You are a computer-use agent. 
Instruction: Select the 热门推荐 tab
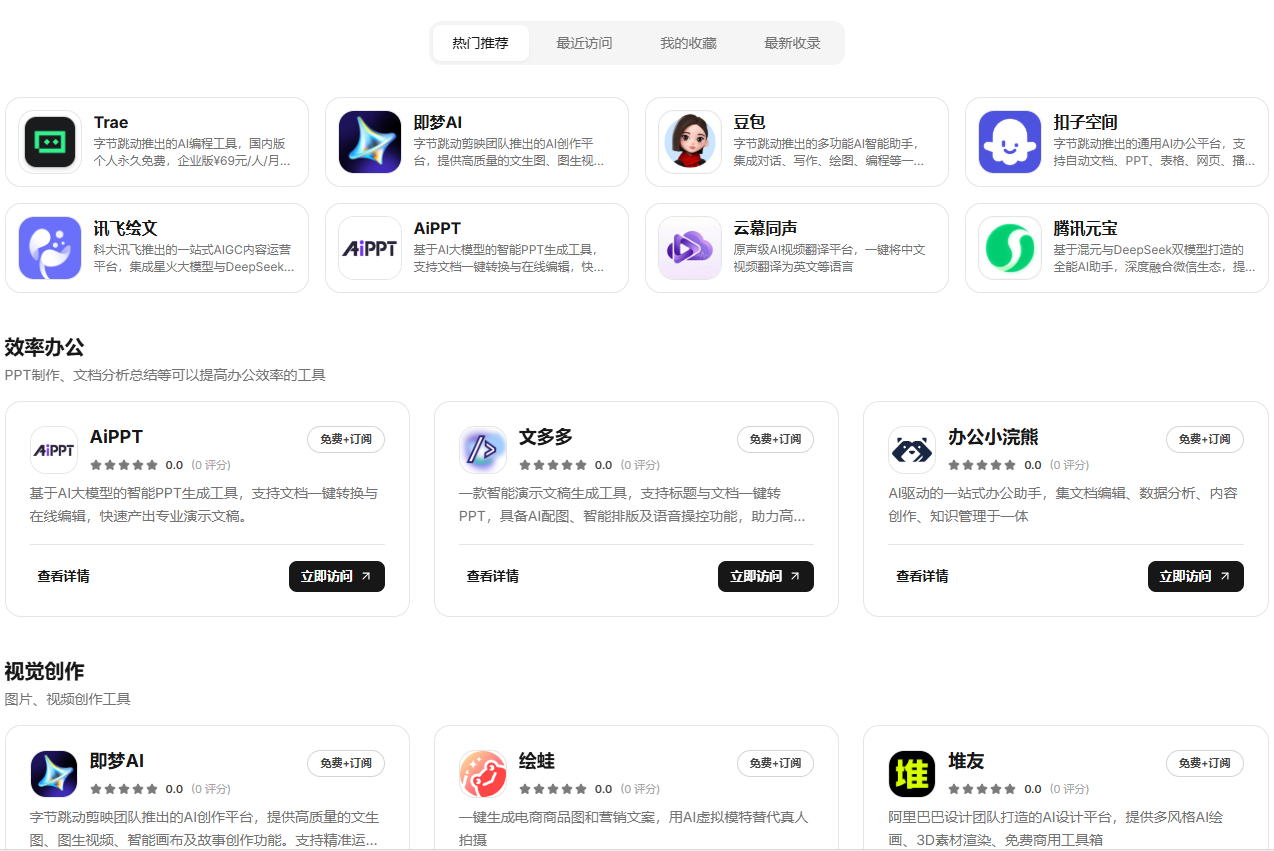coord(480,43)
